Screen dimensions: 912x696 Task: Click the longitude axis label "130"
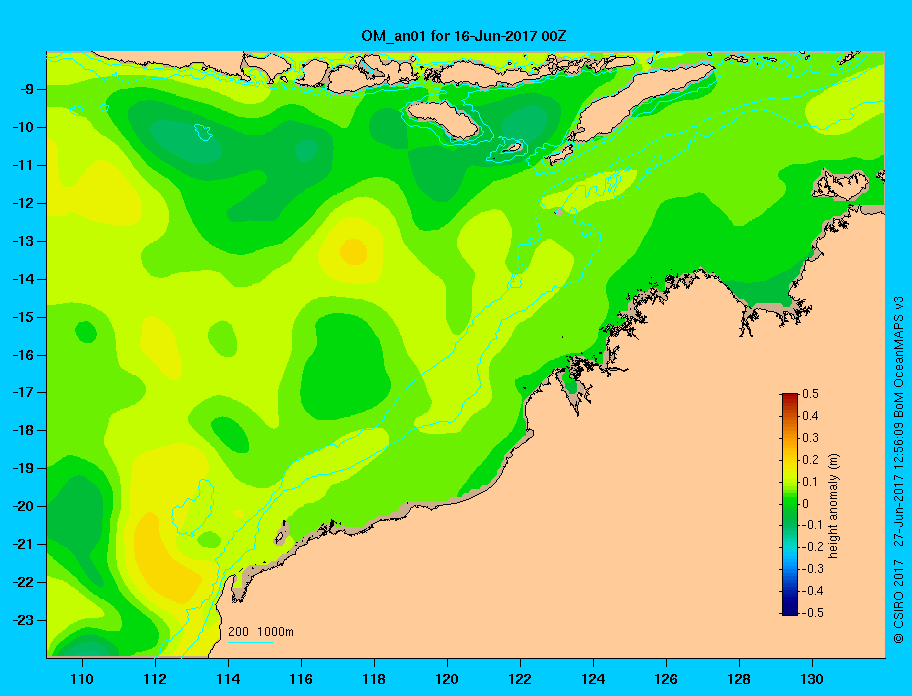pyautogui.click(x=812, y=679)
